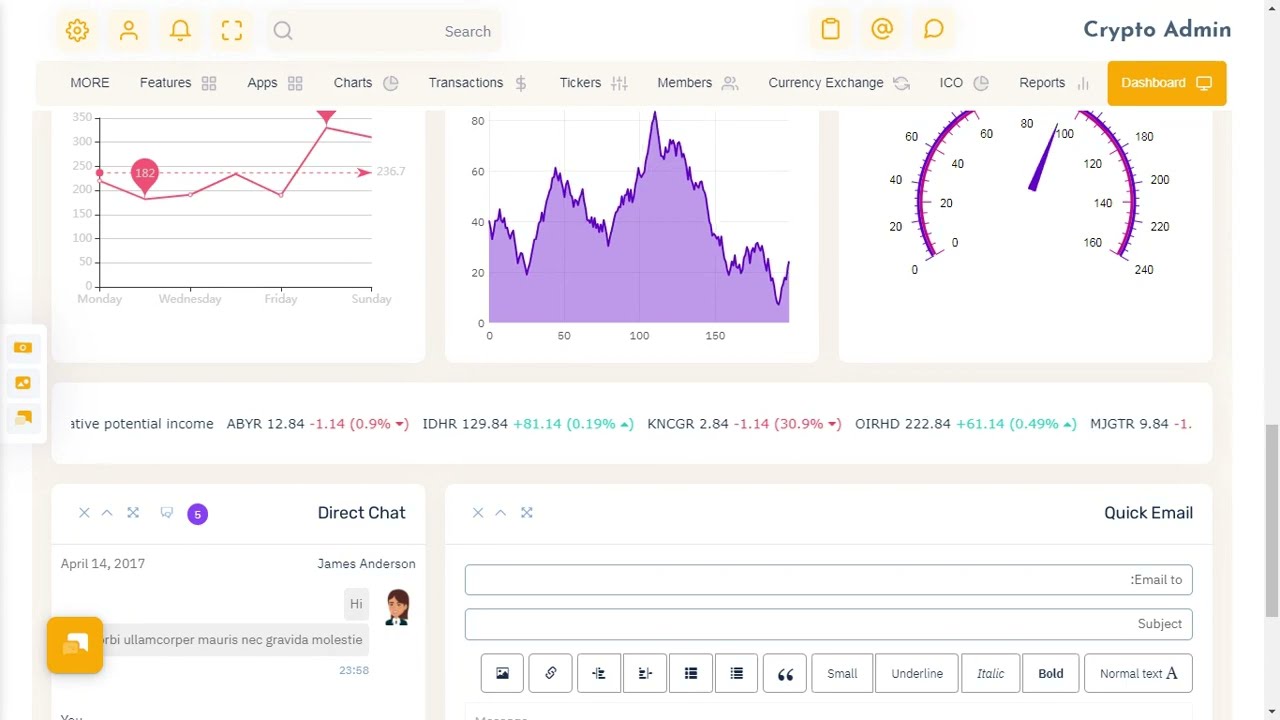Apply Small text style in email editor
Screen dimensions: 1280x720
tap(842, 673)
